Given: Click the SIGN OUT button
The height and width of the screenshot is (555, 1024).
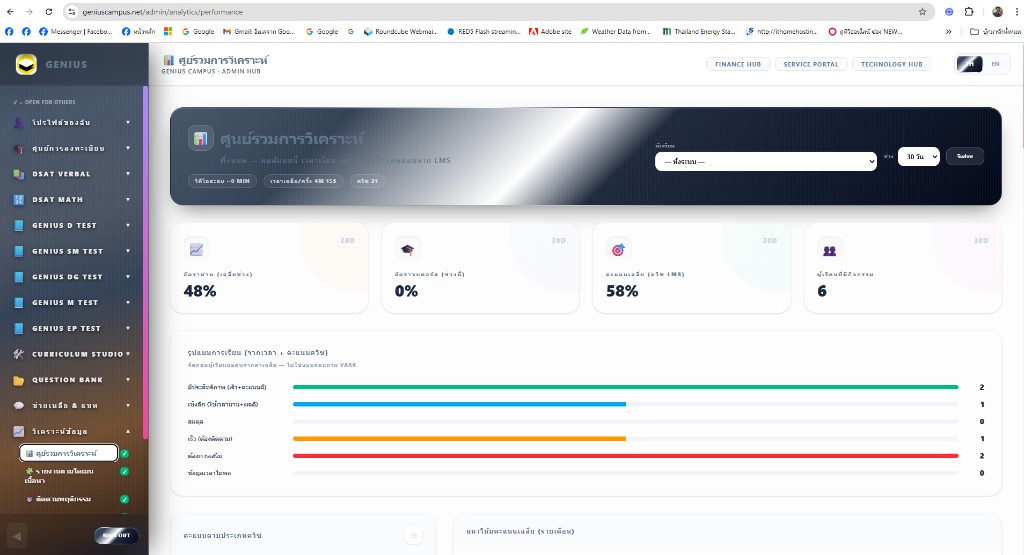Looking at the screenshot, I should point(116,535).
